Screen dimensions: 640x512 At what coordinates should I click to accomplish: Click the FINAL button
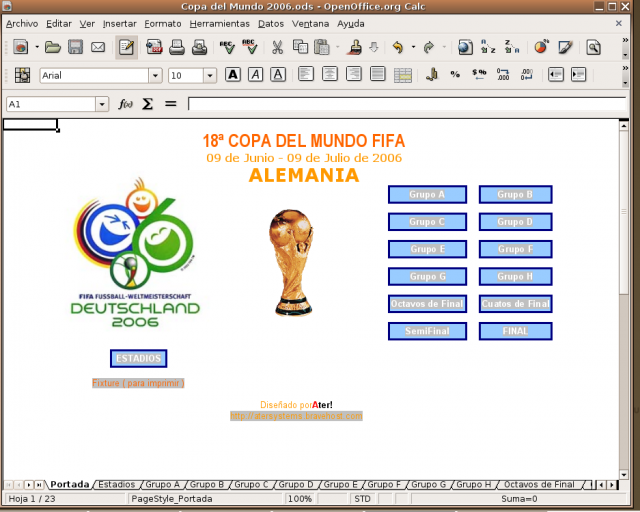[x=516, y=331]
